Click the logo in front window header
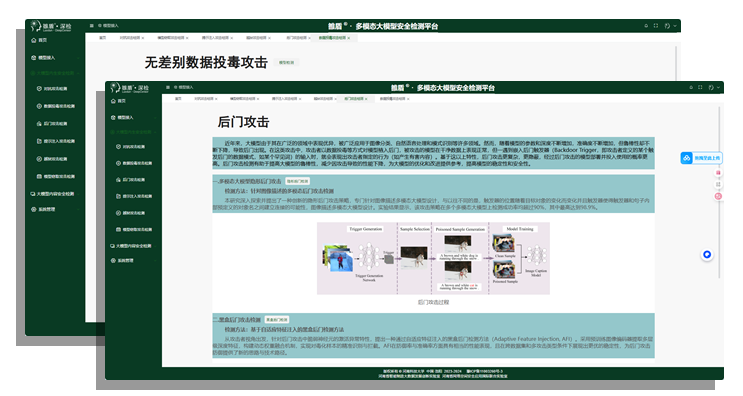 pos(129,88)
